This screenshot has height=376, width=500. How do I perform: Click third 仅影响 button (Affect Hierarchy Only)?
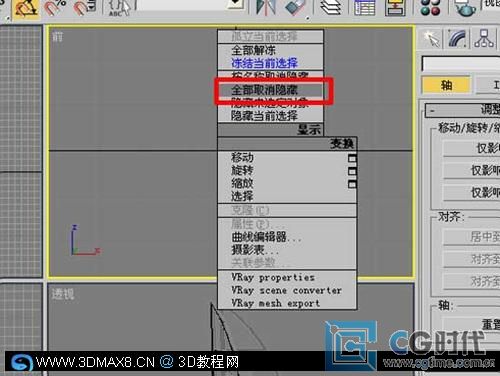[x=471, y=192]
